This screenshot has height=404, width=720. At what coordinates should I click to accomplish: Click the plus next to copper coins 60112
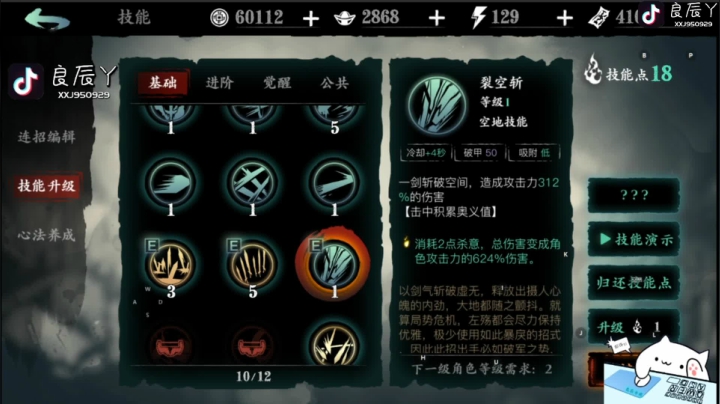click(x=311, y=18)
